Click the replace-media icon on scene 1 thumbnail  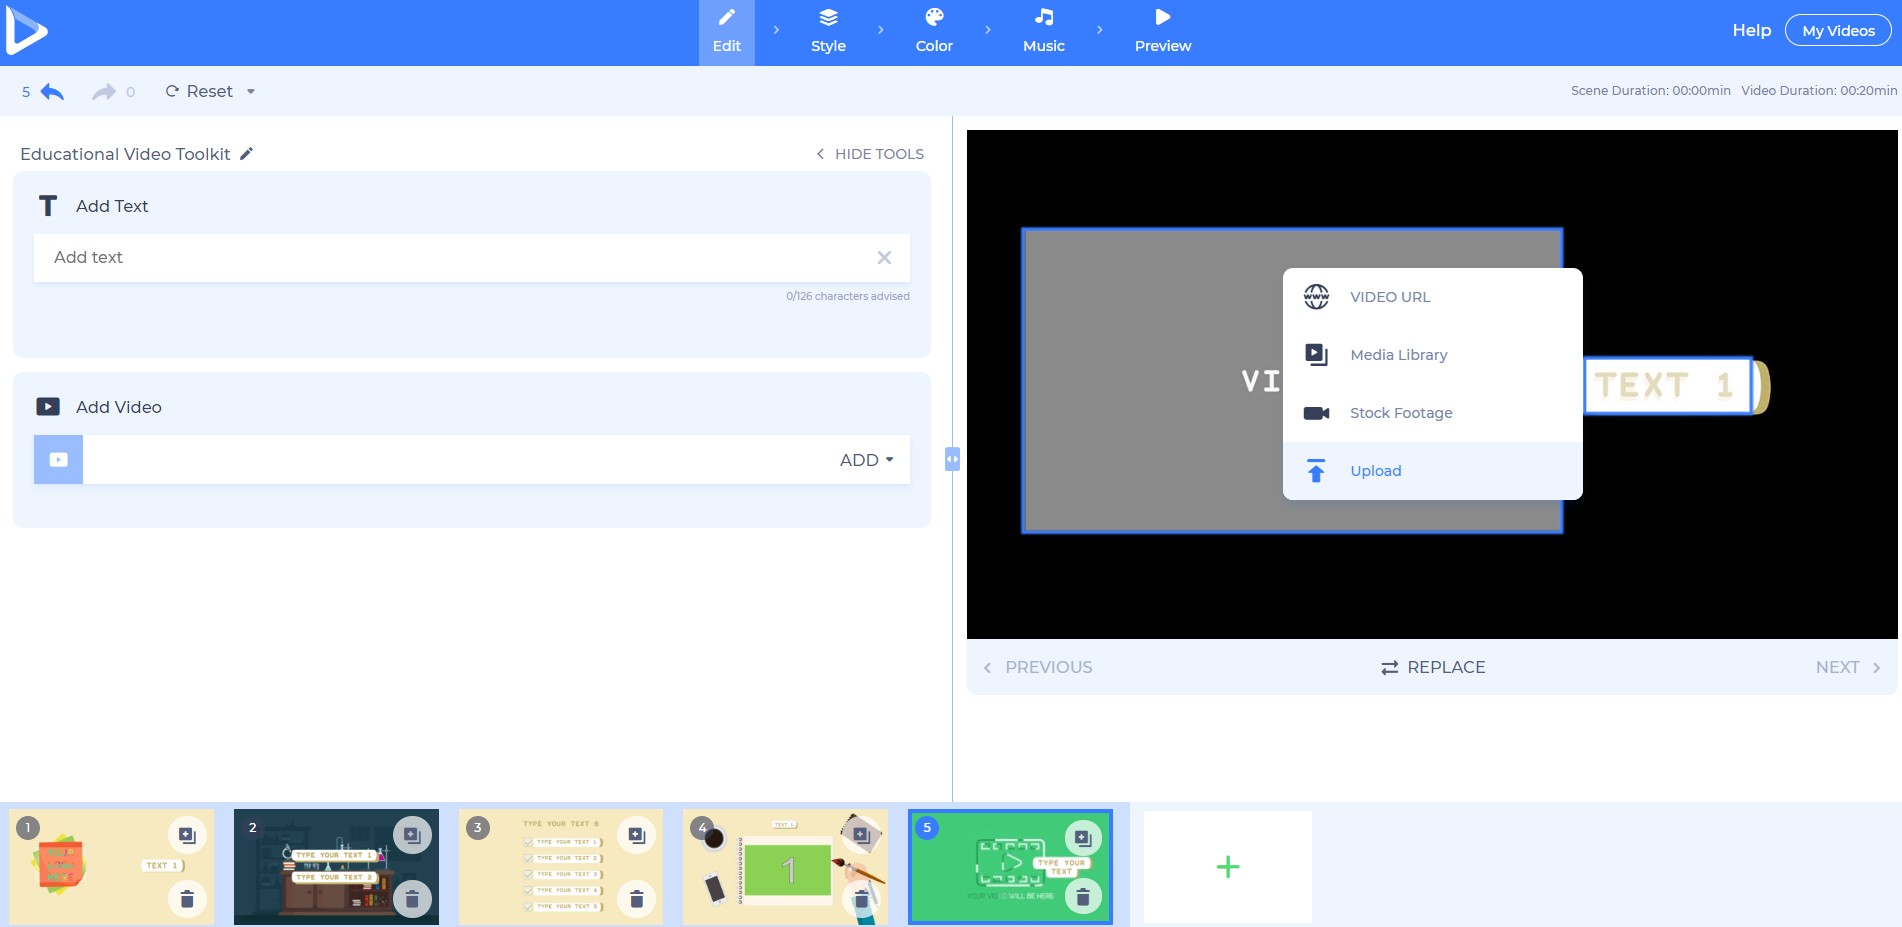click(x=186, y=834)
